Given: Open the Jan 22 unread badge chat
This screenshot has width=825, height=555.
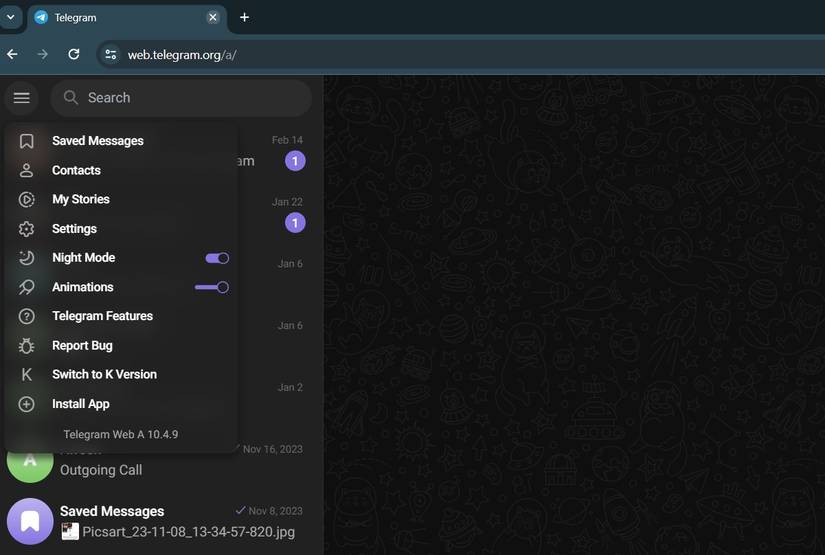Looking at the screenshot, I should (295, 223).
